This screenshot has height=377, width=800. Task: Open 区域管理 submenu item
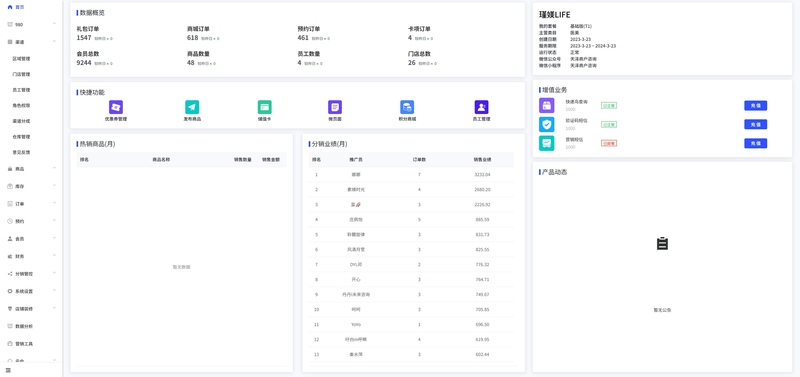tap(21, 59)
